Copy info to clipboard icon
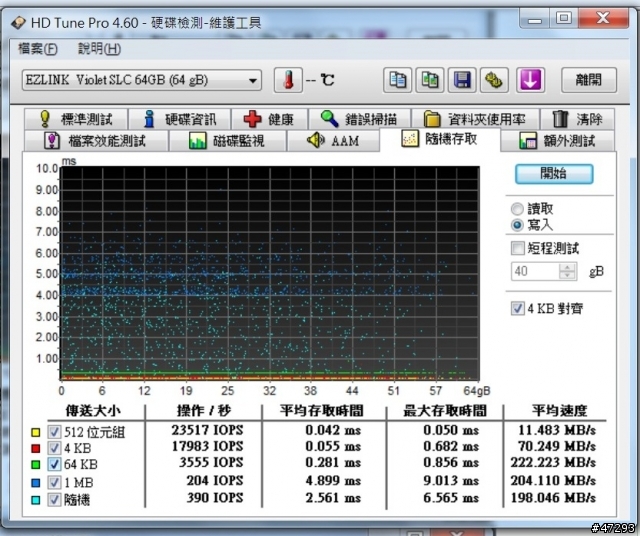640x536 pixels. pos(397,80)
